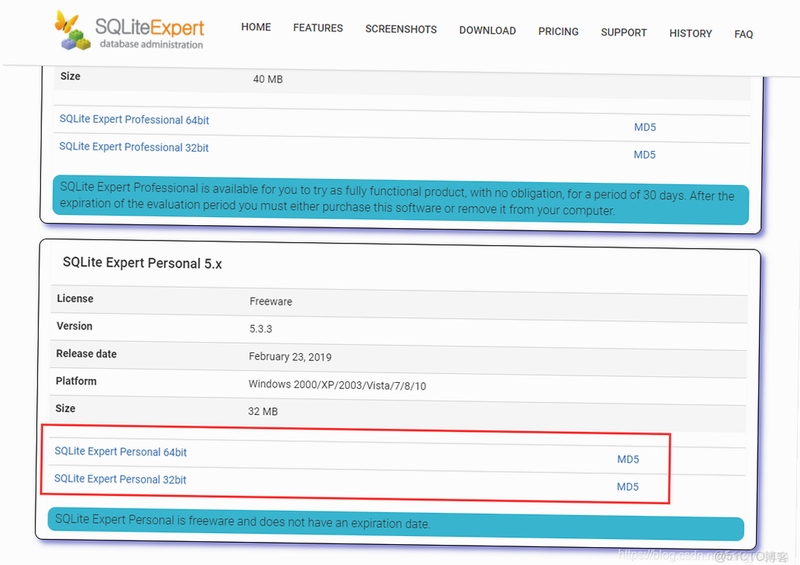Select the release date 'February 23, 2019'
Viewport: 800px width, 565px height.
point(290,357)
